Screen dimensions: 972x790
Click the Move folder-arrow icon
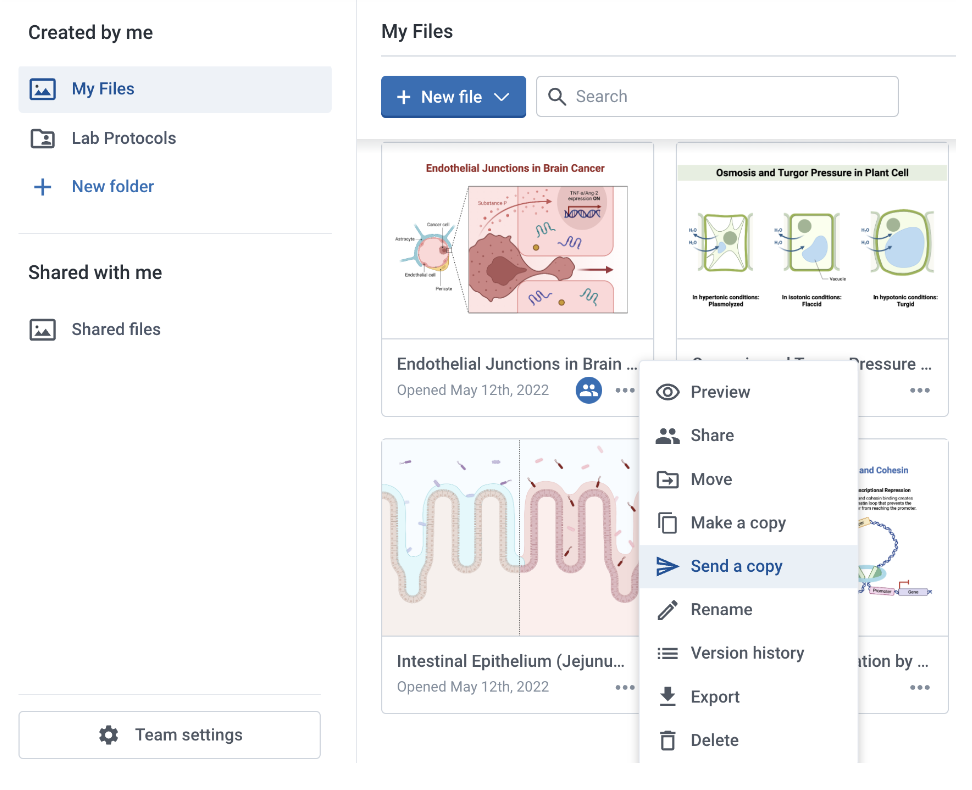[668, 479]
